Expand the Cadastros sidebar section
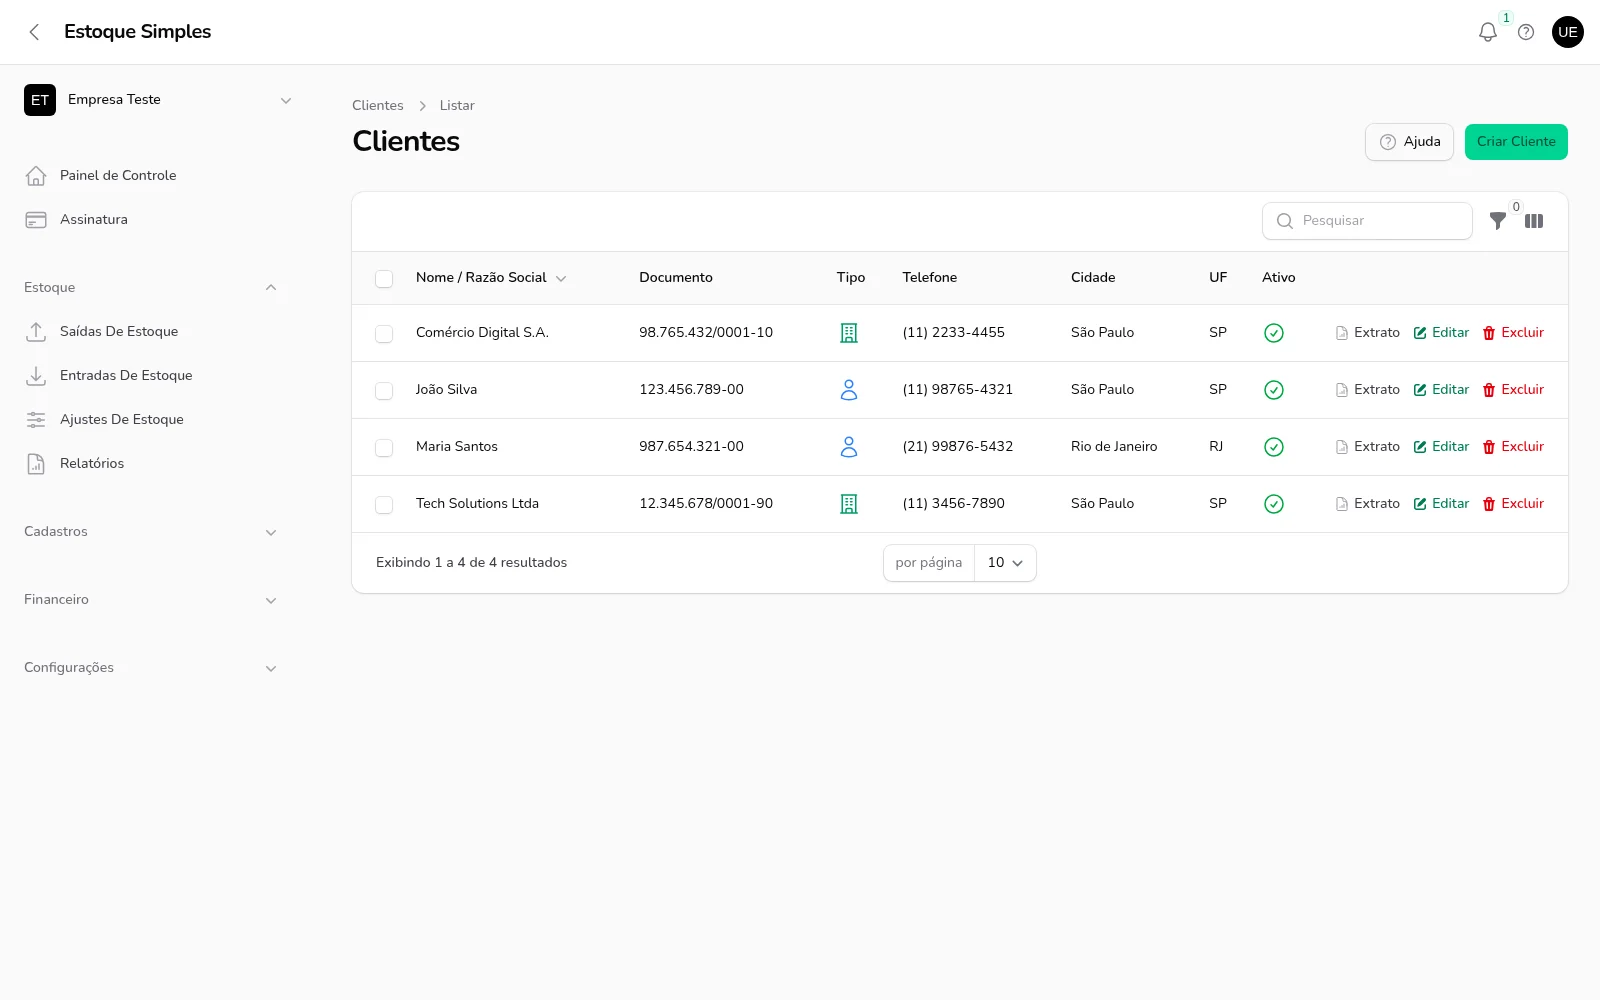 click(x=150, y=532)
